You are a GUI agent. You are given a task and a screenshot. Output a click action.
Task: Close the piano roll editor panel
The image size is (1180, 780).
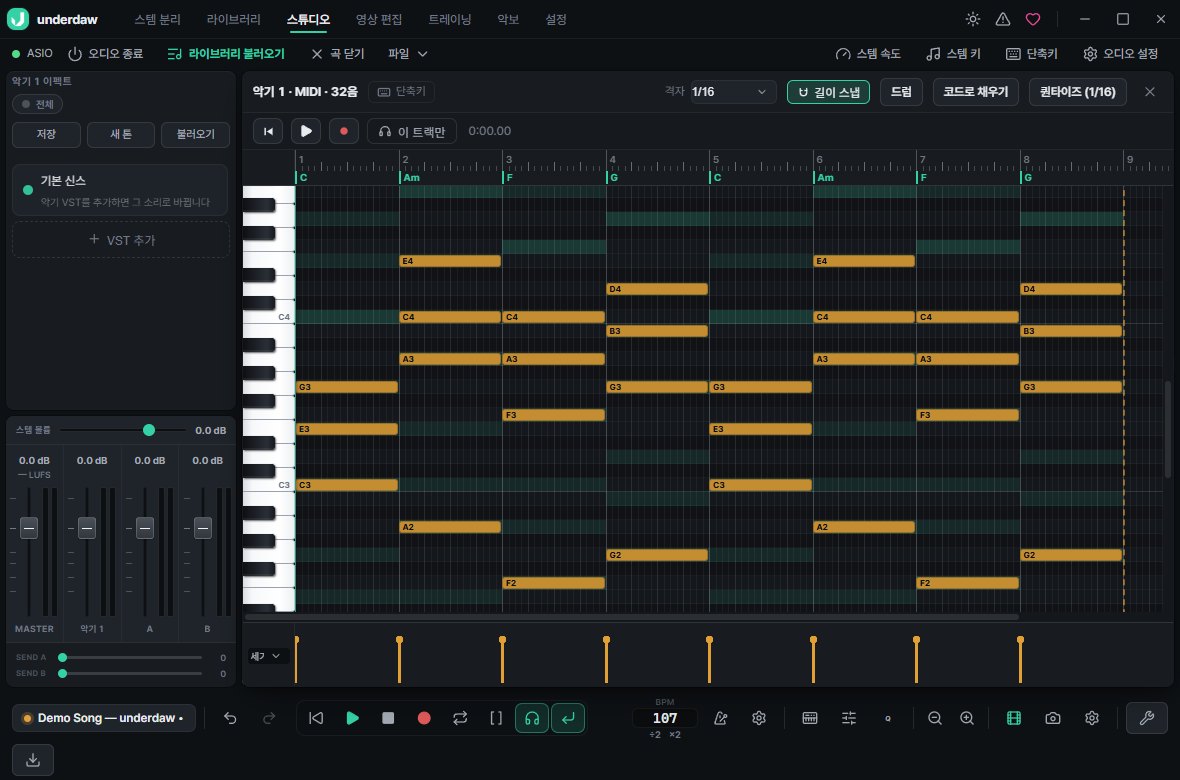(x=1149, y=92)
